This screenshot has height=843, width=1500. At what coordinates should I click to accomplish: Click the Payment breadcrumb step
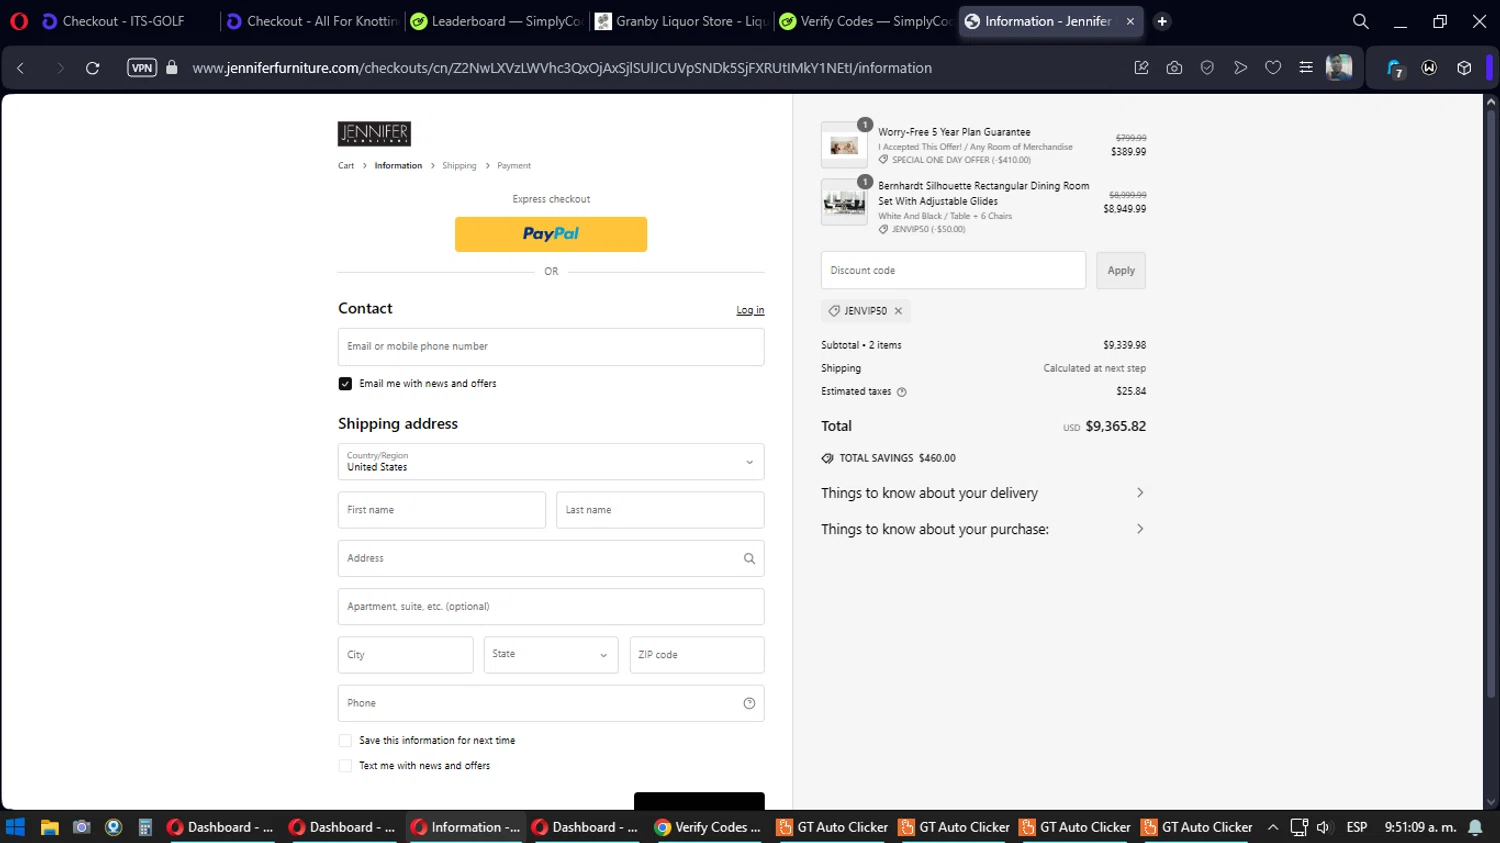(514, 166)
